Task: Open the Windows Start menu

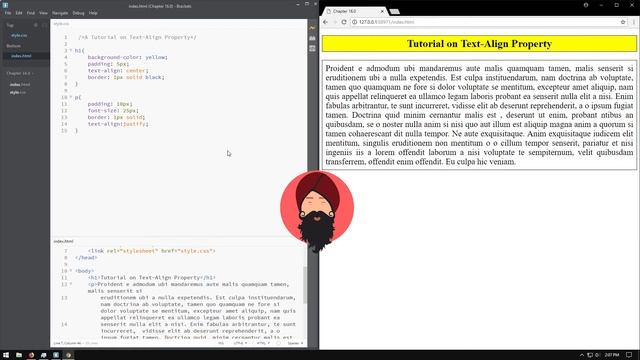Action: tap(6, 355)
